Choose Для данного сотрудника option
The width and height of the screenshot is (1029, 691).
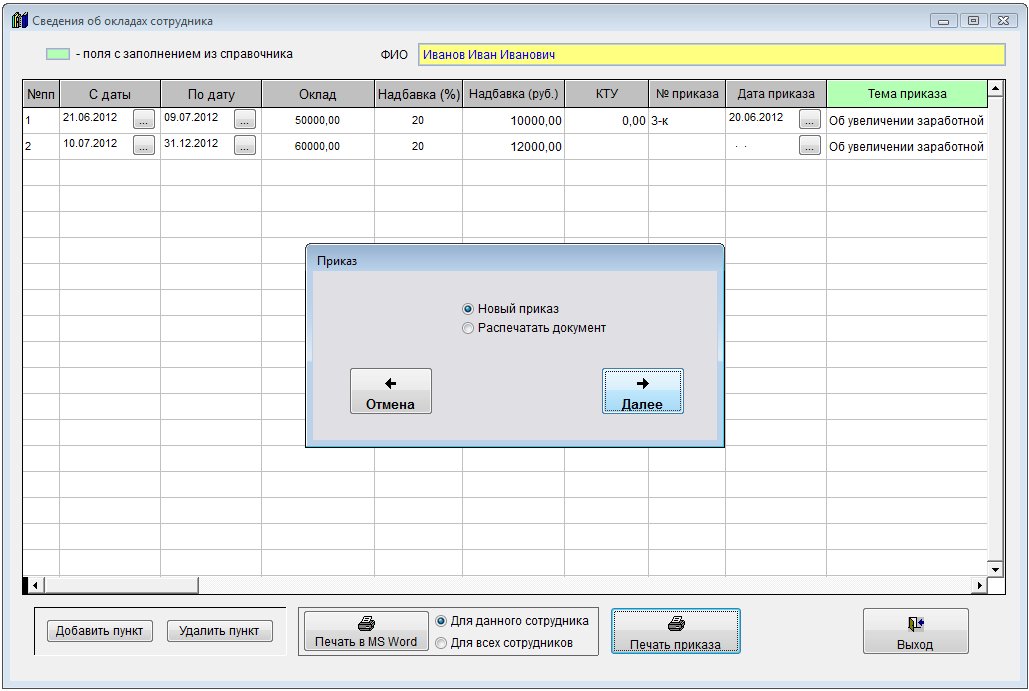[x=442, y=621]
